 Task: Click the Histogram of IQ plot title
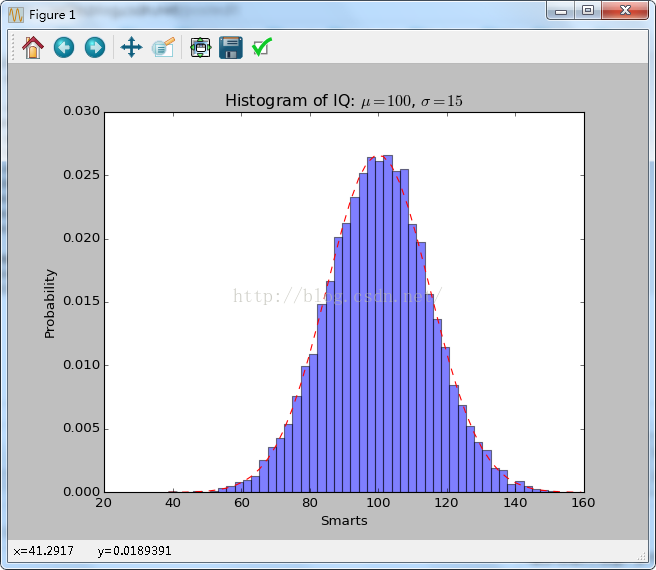(x=344, y=101)
